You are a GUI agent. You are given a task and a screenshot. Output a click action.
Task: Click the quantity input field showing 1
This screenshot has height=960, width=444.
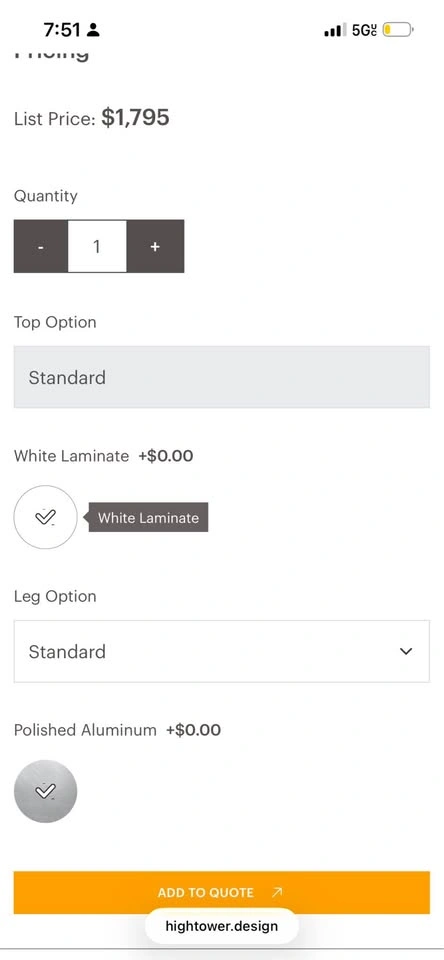coord(97,246)
